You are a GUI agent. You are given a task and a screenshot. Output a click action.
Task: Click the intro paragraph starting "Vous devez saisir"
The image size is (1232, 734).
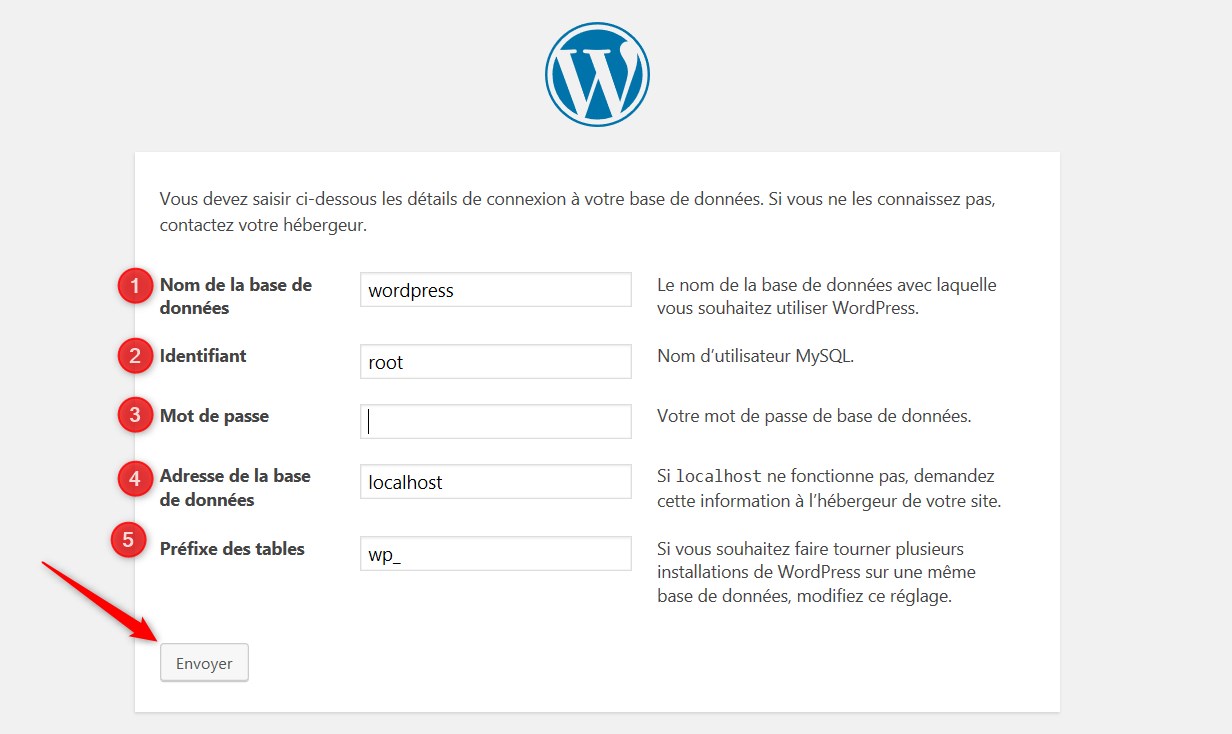pyautogui.click(x=578, y=211)
